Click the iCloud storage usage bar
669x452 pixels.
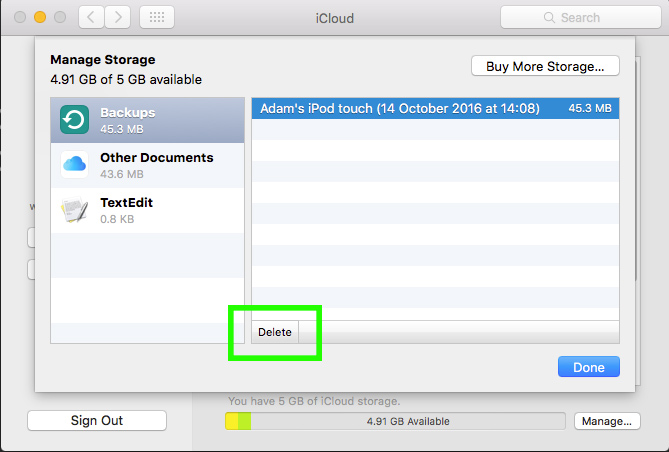coord(395,421)
